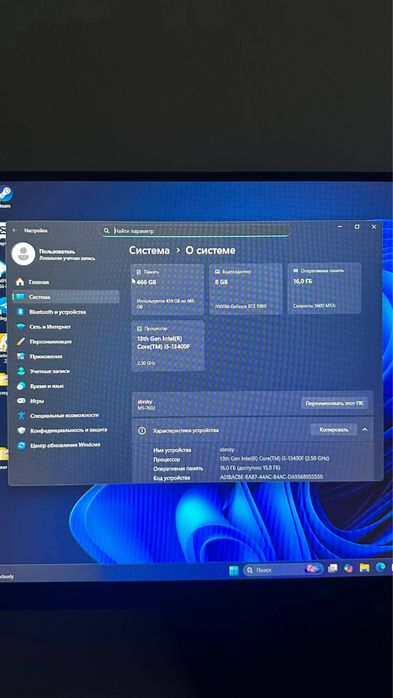Screen dimensions: 393x698
Task: Open the Steam desktop shortcut
Action: (6, 196)
